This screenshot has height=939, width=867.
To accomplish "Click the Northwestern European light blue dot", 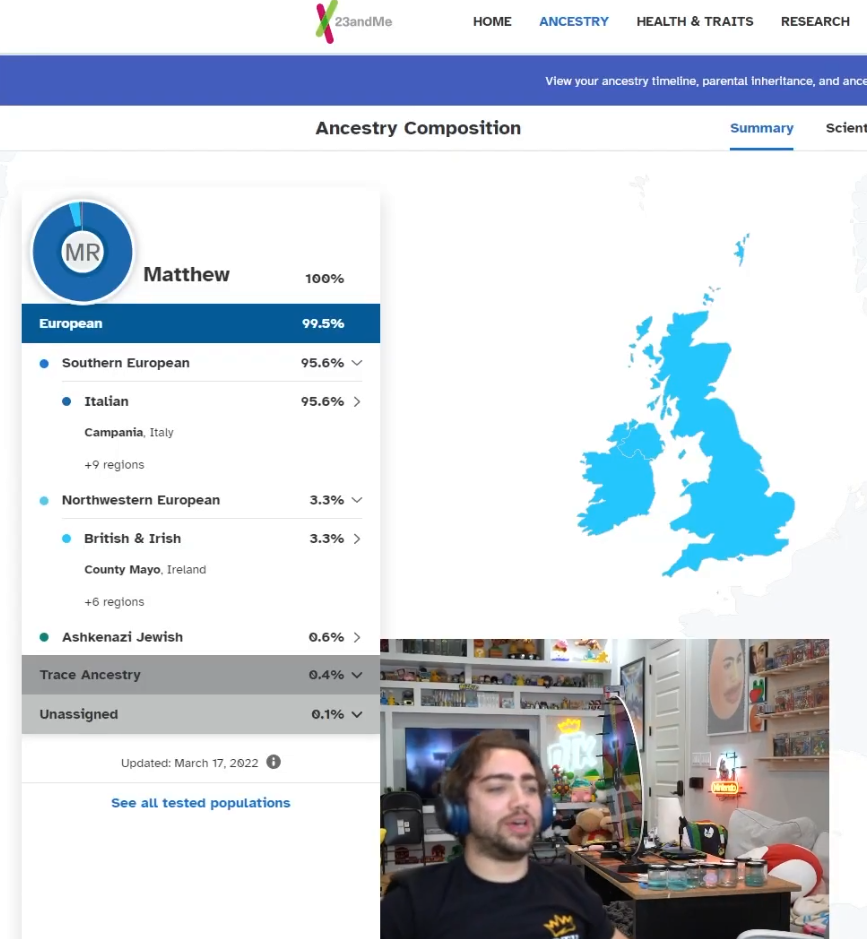I will tap(44, 501).
